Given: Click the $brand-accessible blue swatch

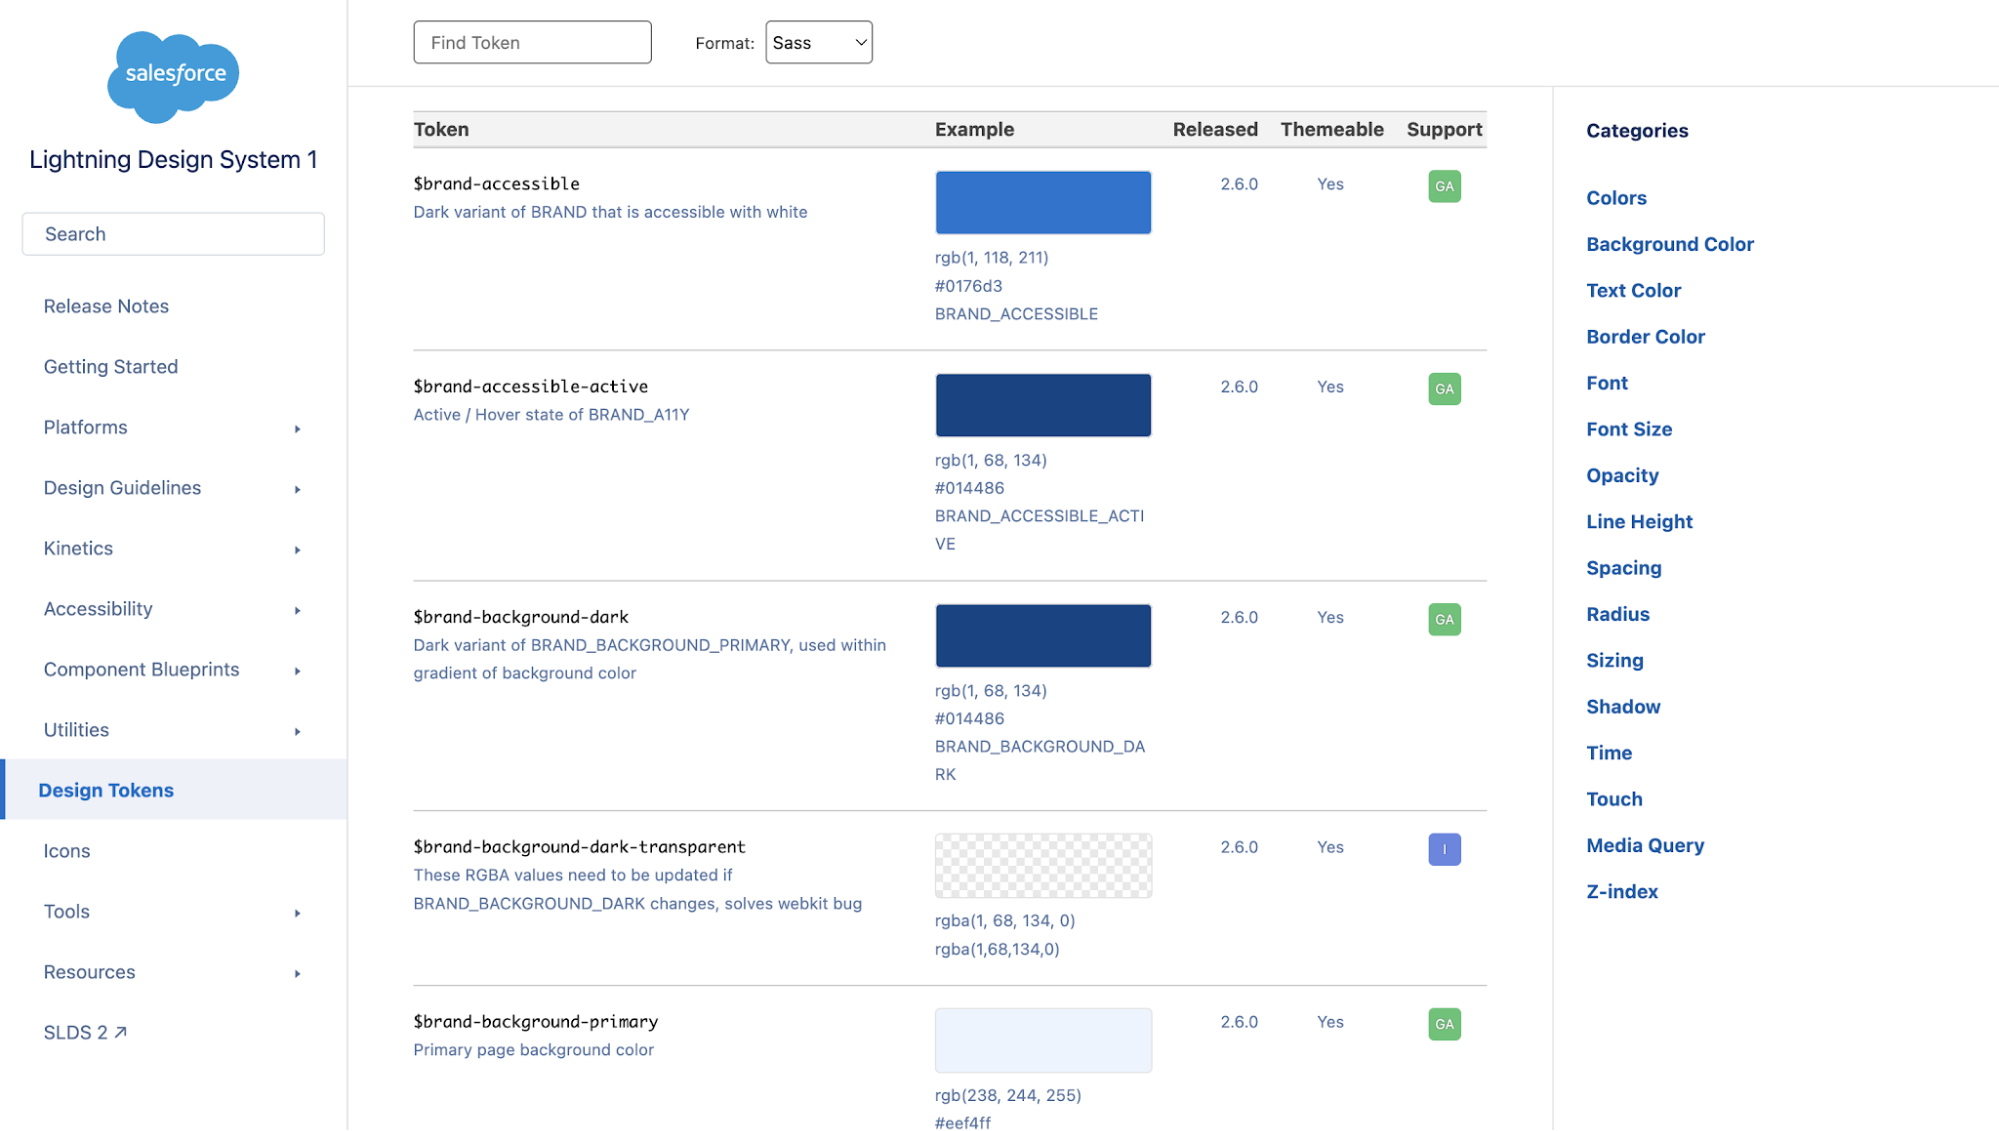Looking at the screenshot, I should [x=1043, y=203].
